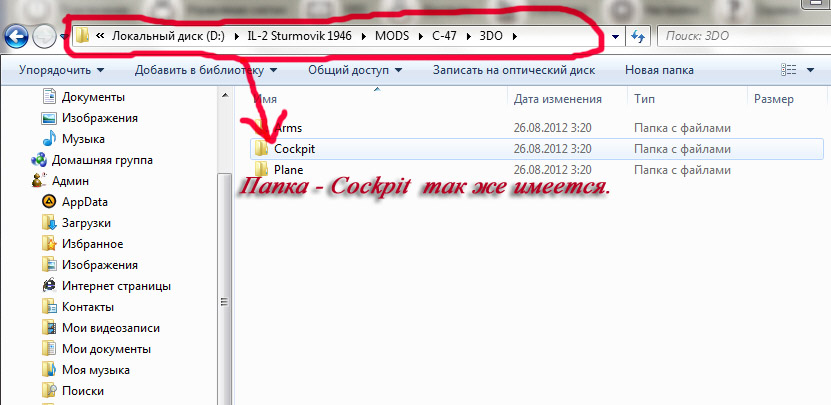The height and width of the screenshot is (405, 831).
Task: Open 'Интернет страницы' in navigation pane
Action: [x=117, y=286]
